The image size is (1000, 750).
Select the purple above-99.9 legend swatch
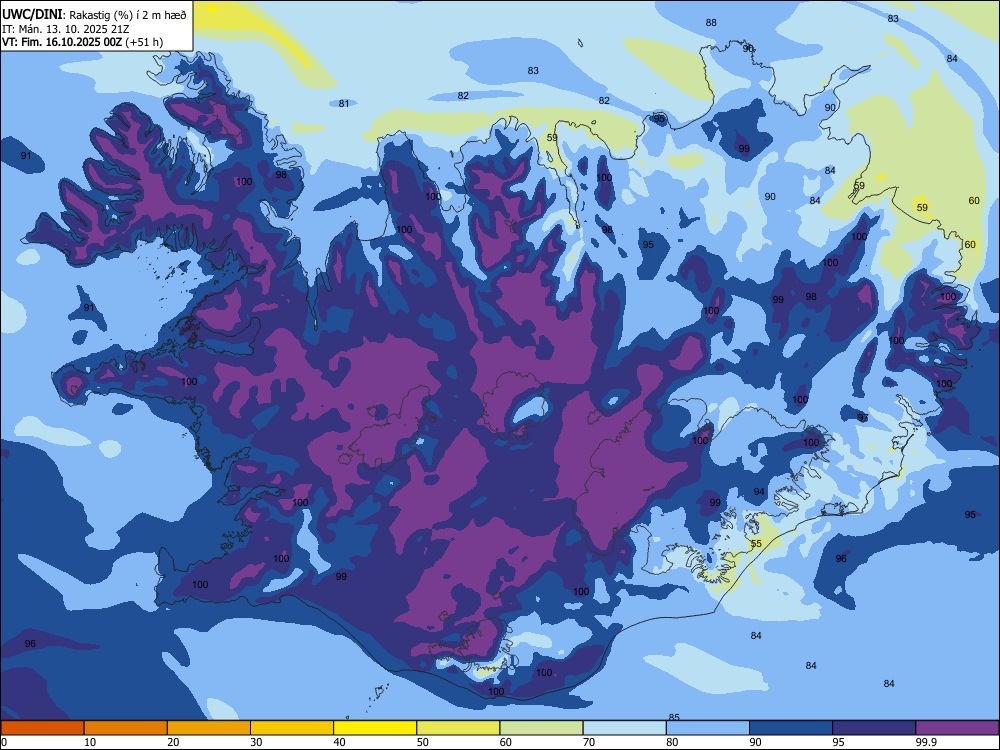coord(957,728)
